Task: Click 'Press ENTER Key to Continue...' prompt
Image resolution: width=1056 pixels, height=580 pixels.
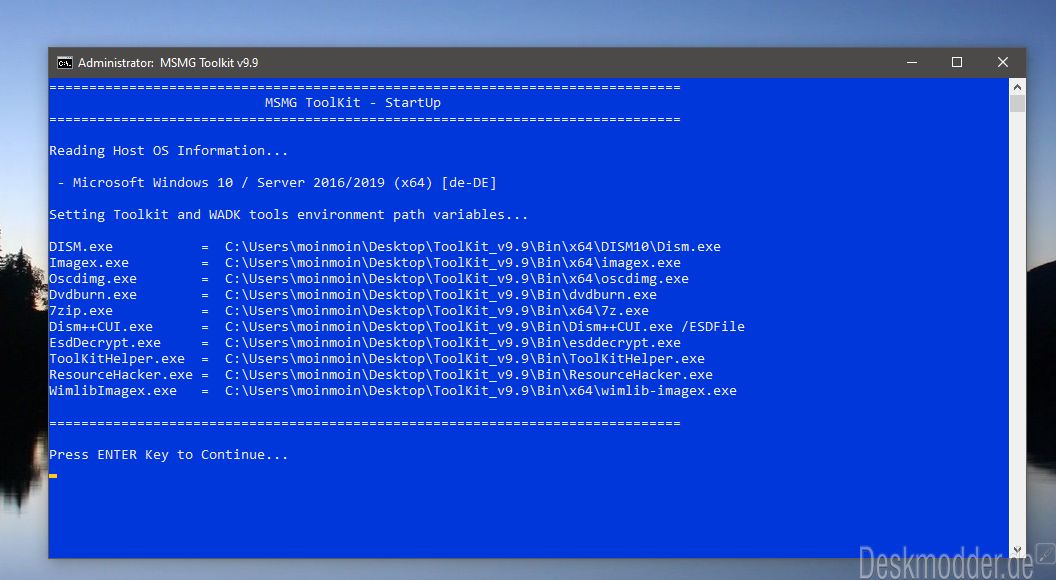Action: (x=168, y=455)
